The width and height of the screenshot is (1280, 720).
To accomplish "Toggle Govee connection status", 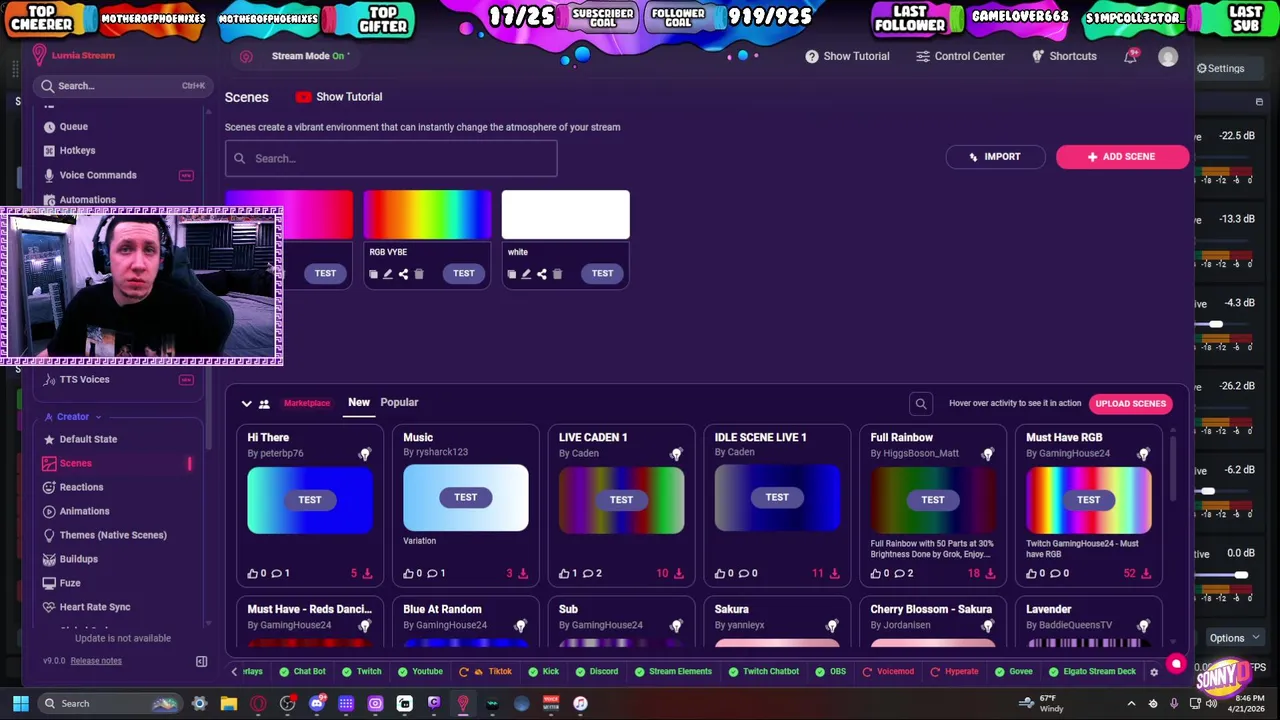I will pos(1013,672).
